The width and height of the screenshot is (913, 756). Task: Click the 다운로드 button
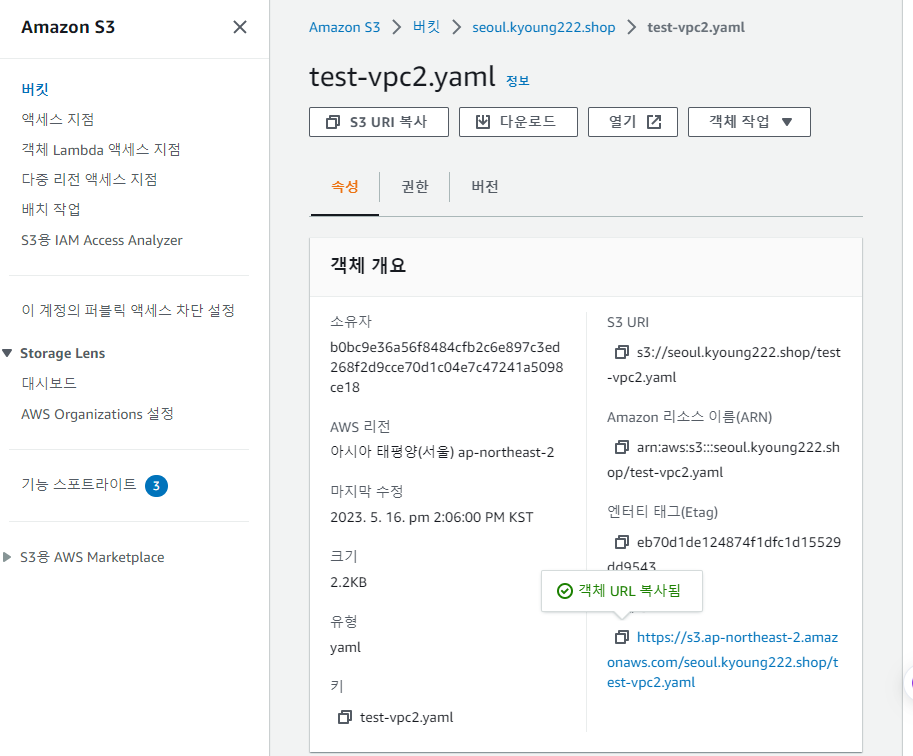(518, 122)
